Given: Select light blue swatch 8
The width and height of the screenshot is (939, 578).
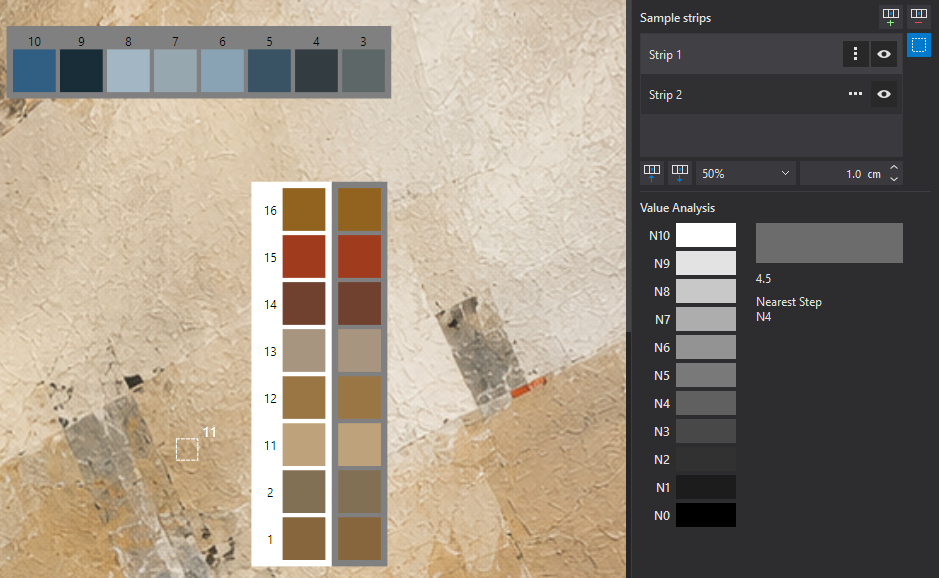Looking at the screenshot, I should [x=128, y=71].
